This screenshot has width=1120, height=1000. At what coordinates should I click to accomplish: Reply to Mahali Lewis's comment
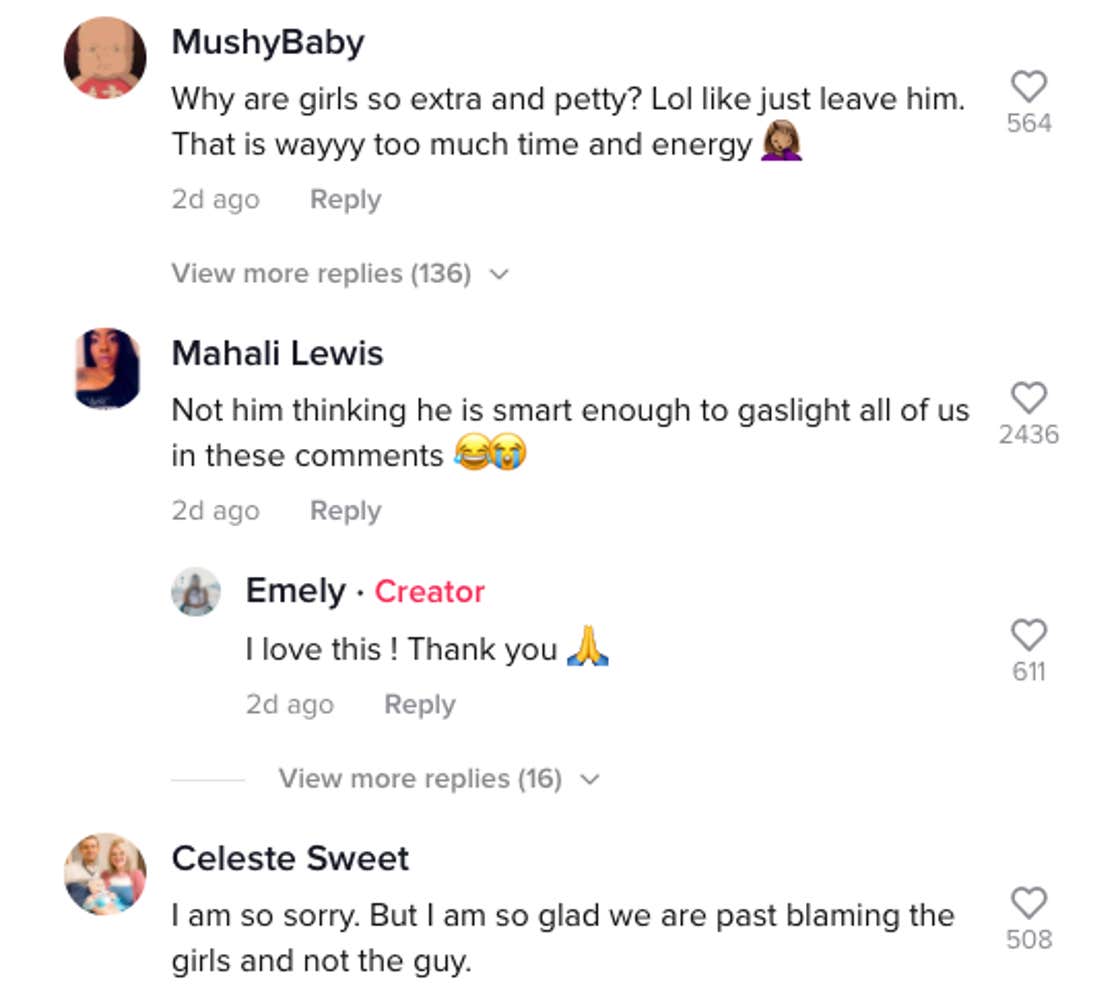345,510
